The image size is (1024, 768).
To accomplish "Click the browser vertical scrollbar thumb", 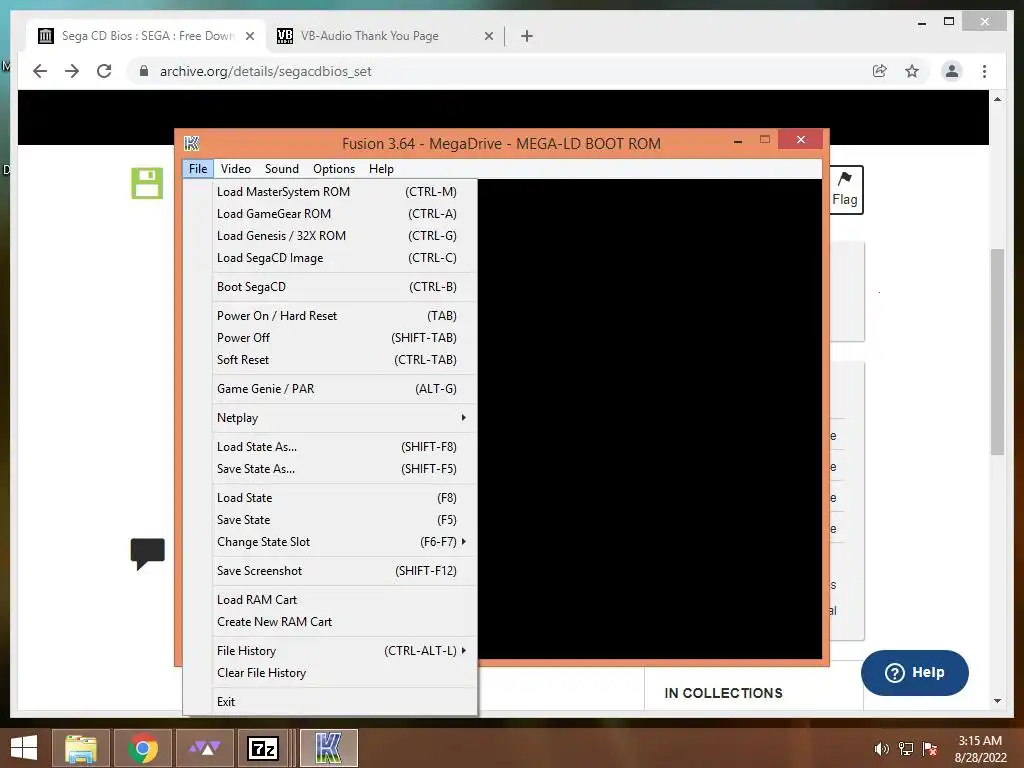I will pos(997,351).
